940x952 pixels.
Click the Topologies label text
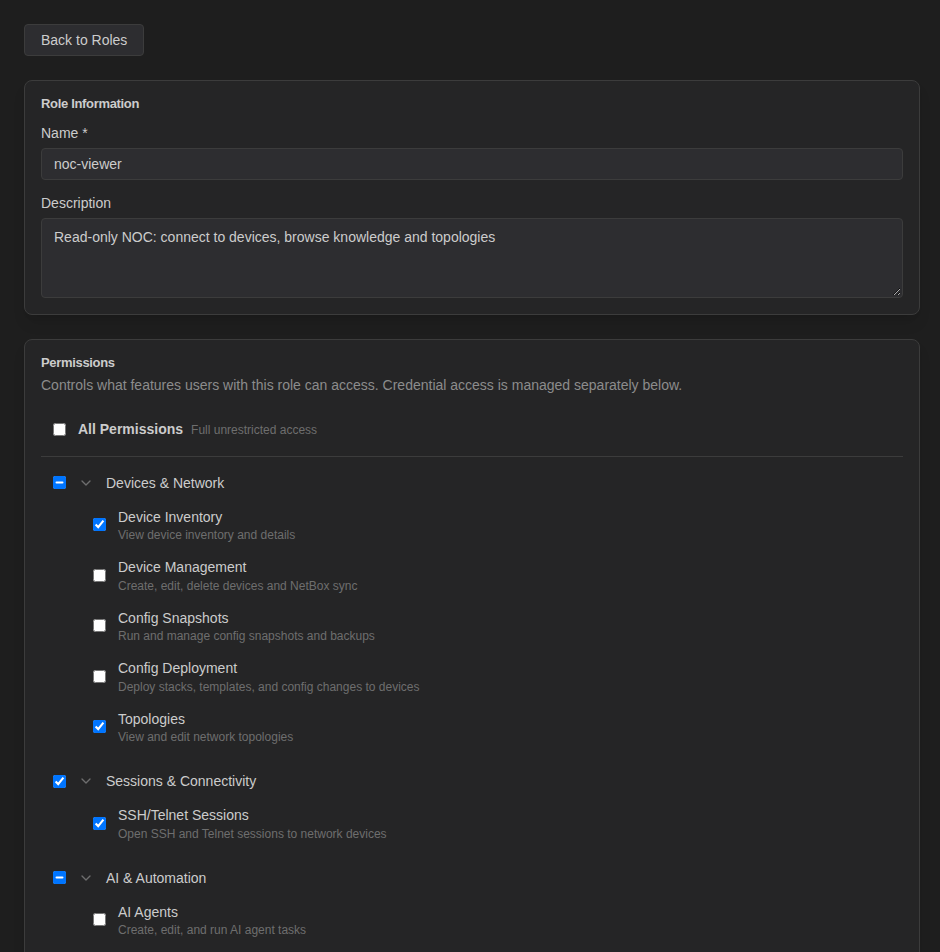click(151, 719)
